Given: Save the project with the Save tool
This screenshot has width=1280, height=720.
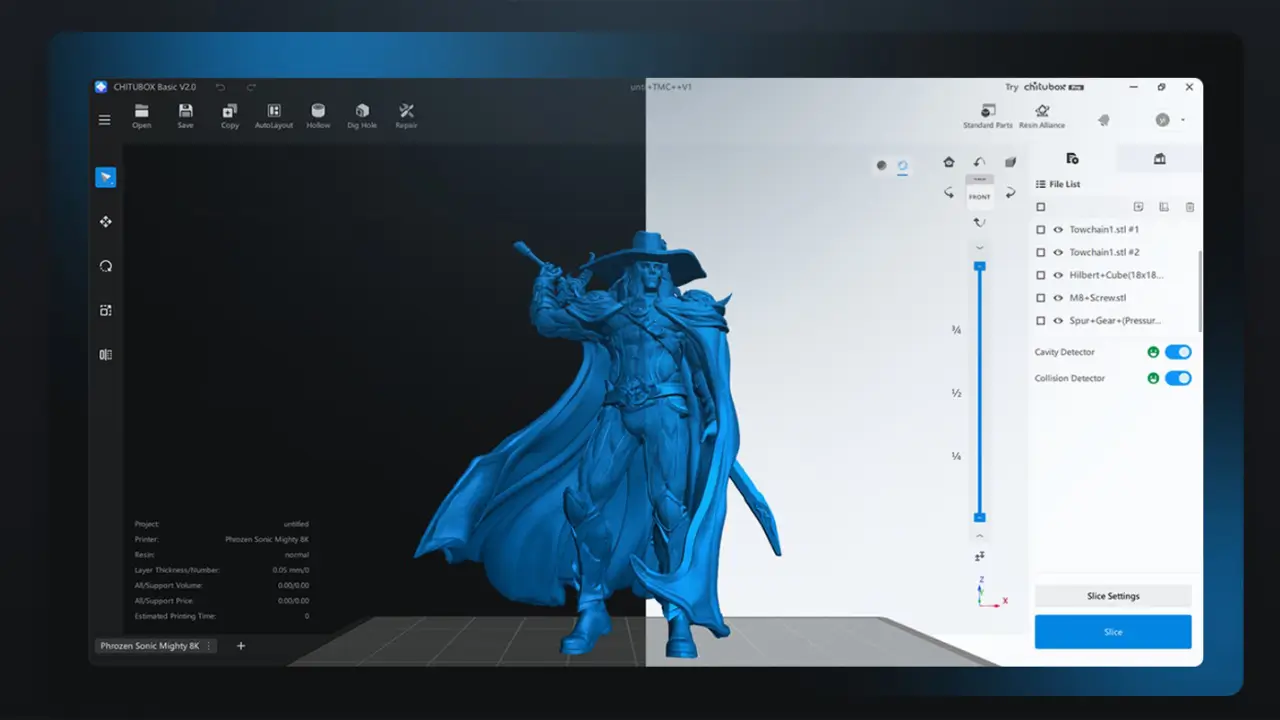Looking at the screenshot, I should [186, 116].
